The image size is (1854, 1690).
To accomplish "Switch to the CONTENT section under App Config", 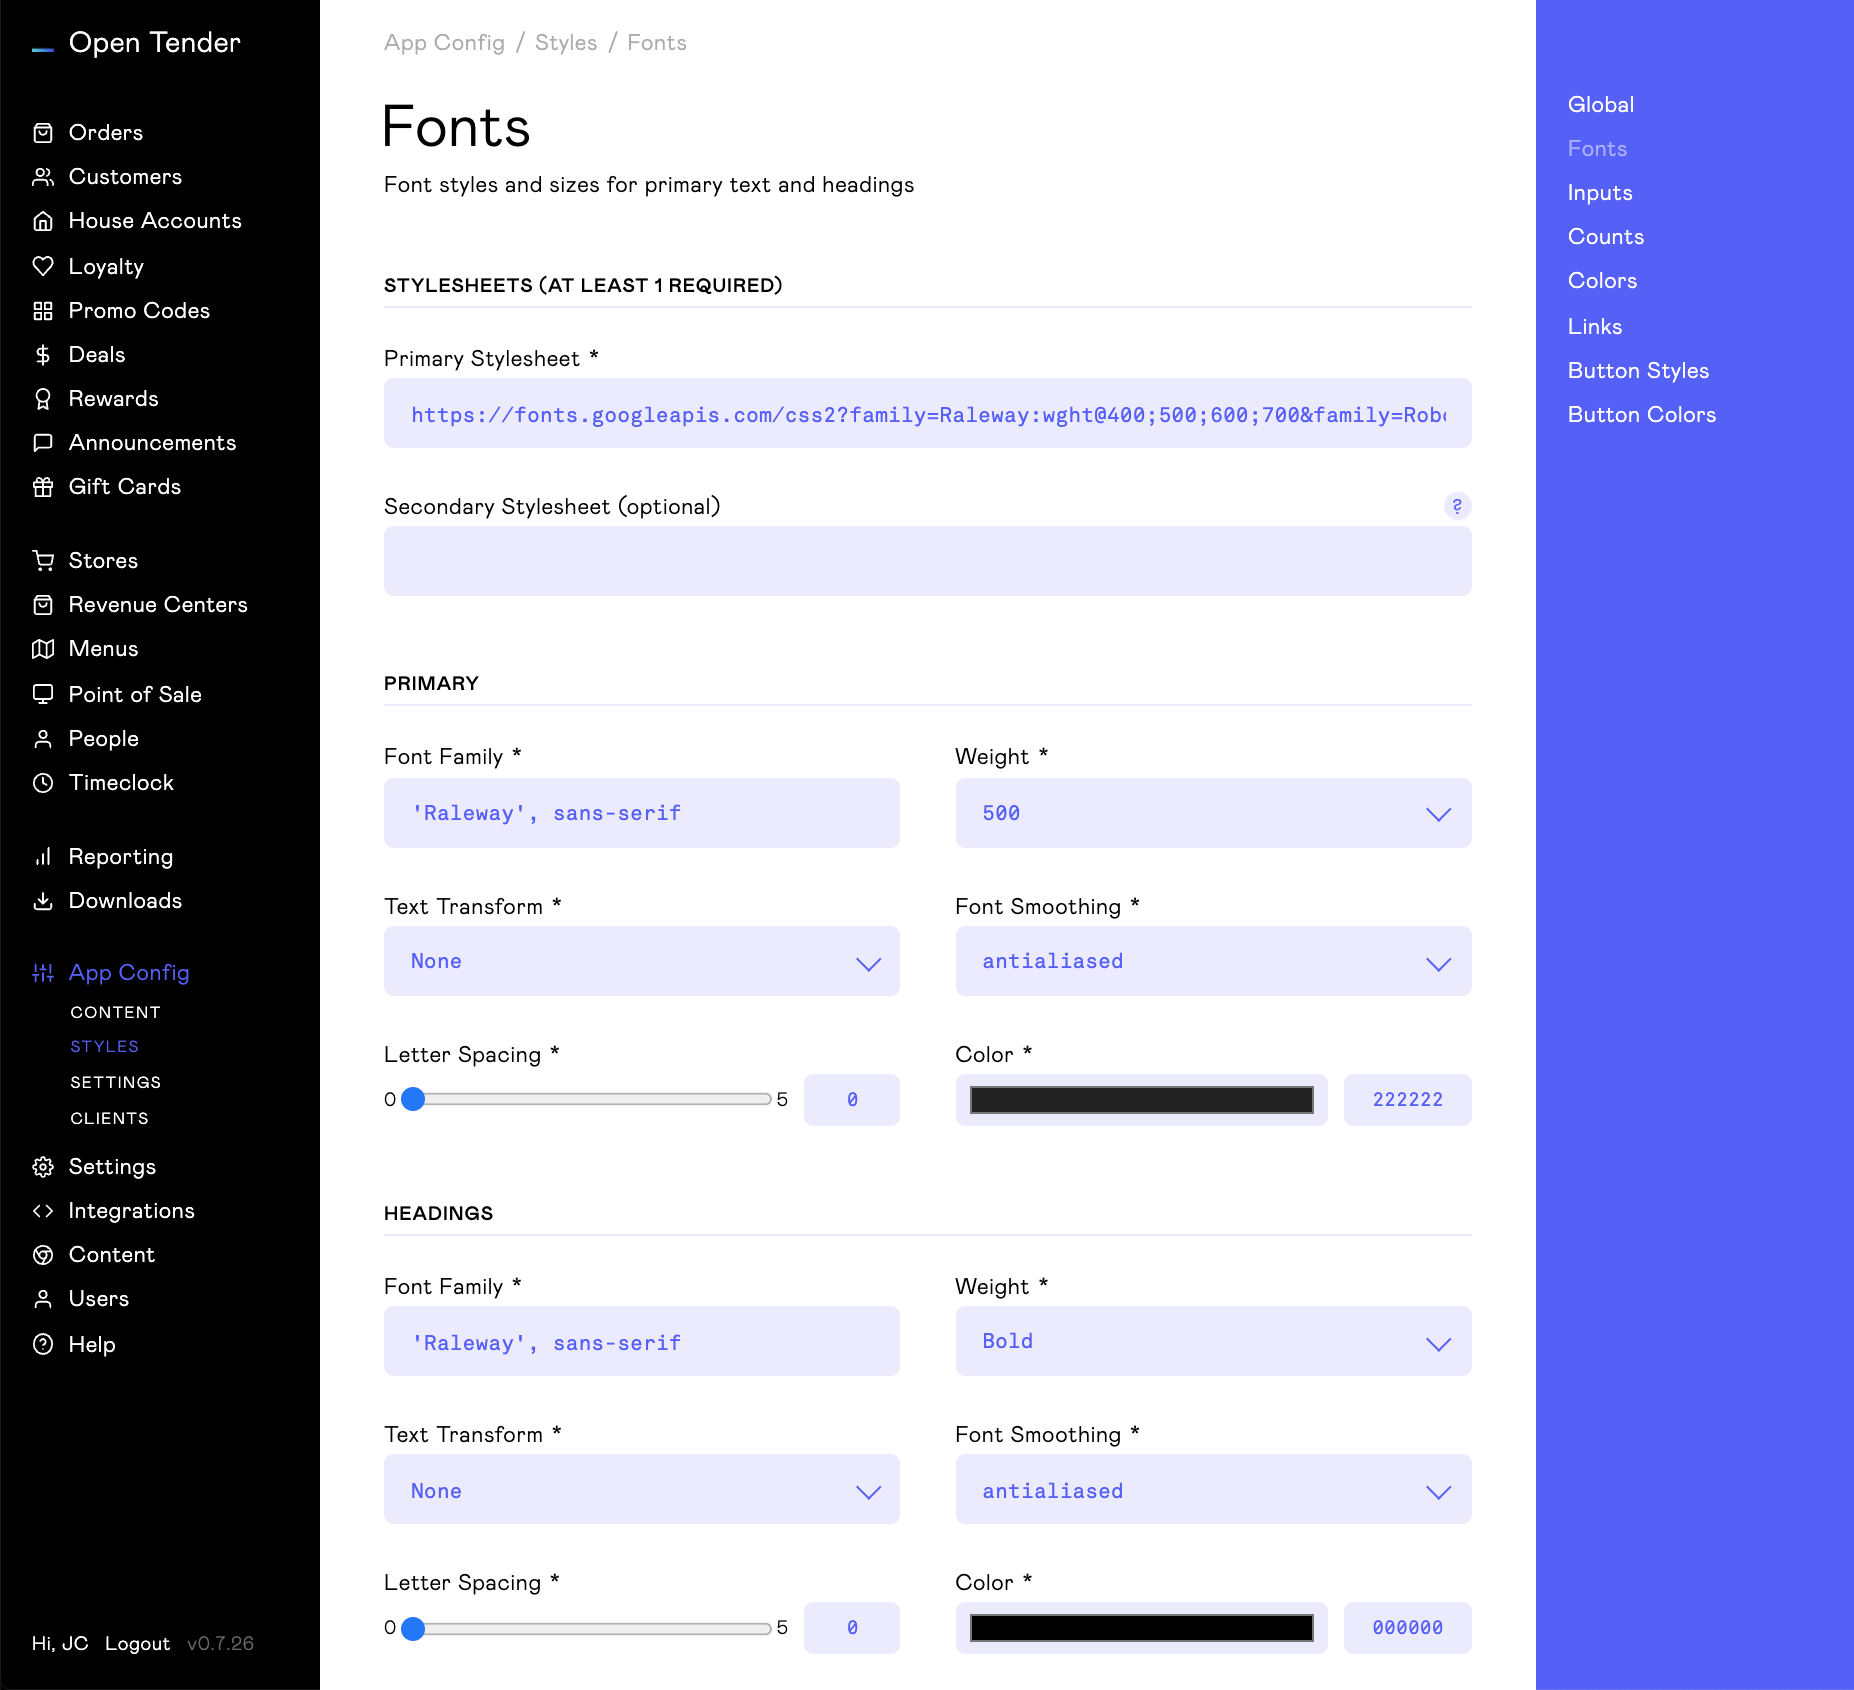I will pyautogui.click(x=115, y=1012).
